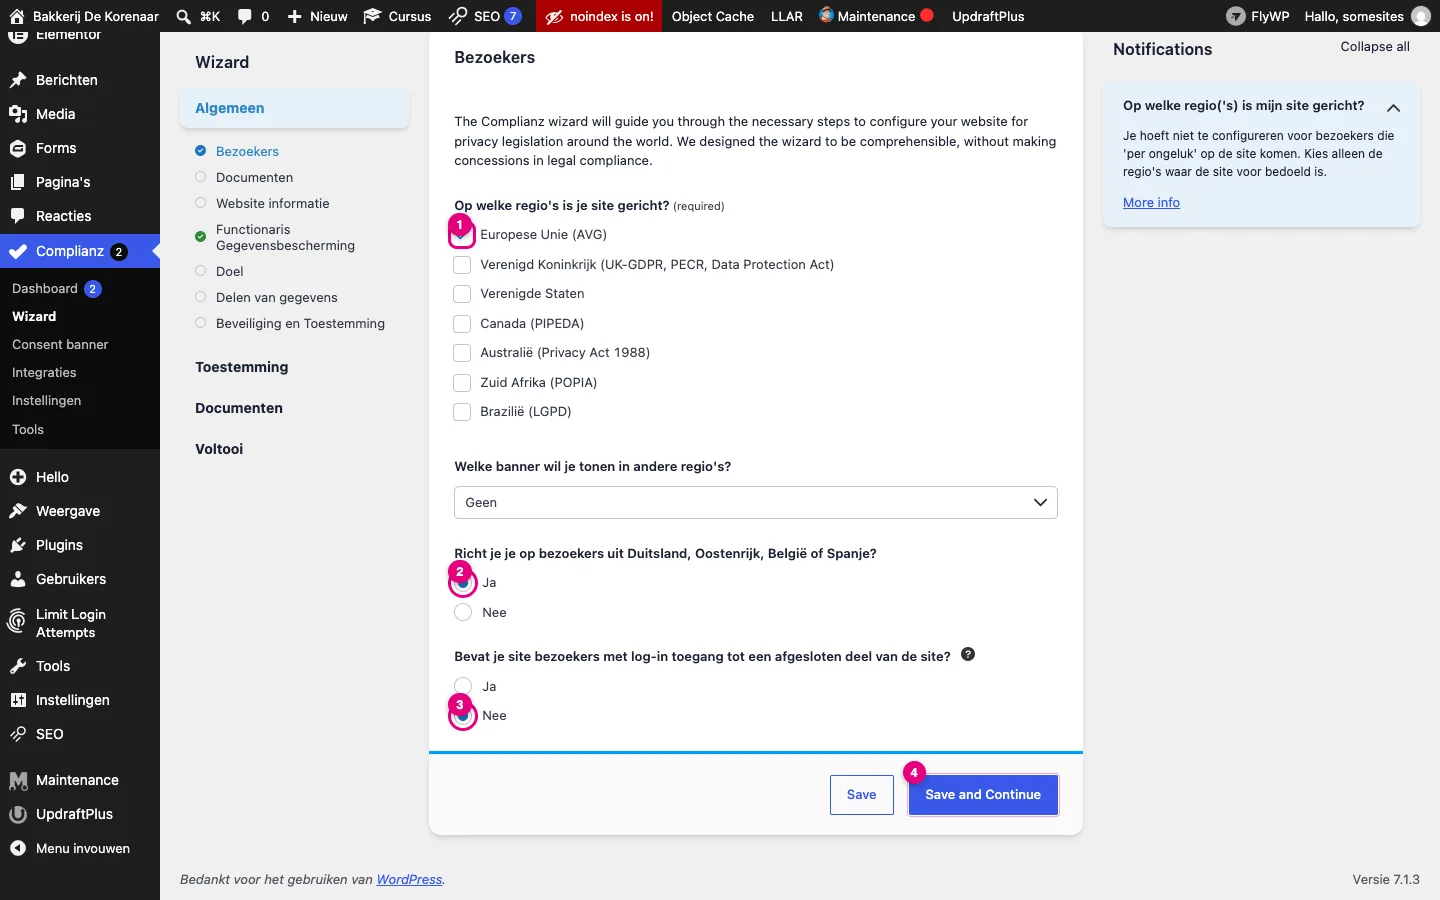Open the Consent banner submenu item

tap(60, 345)
